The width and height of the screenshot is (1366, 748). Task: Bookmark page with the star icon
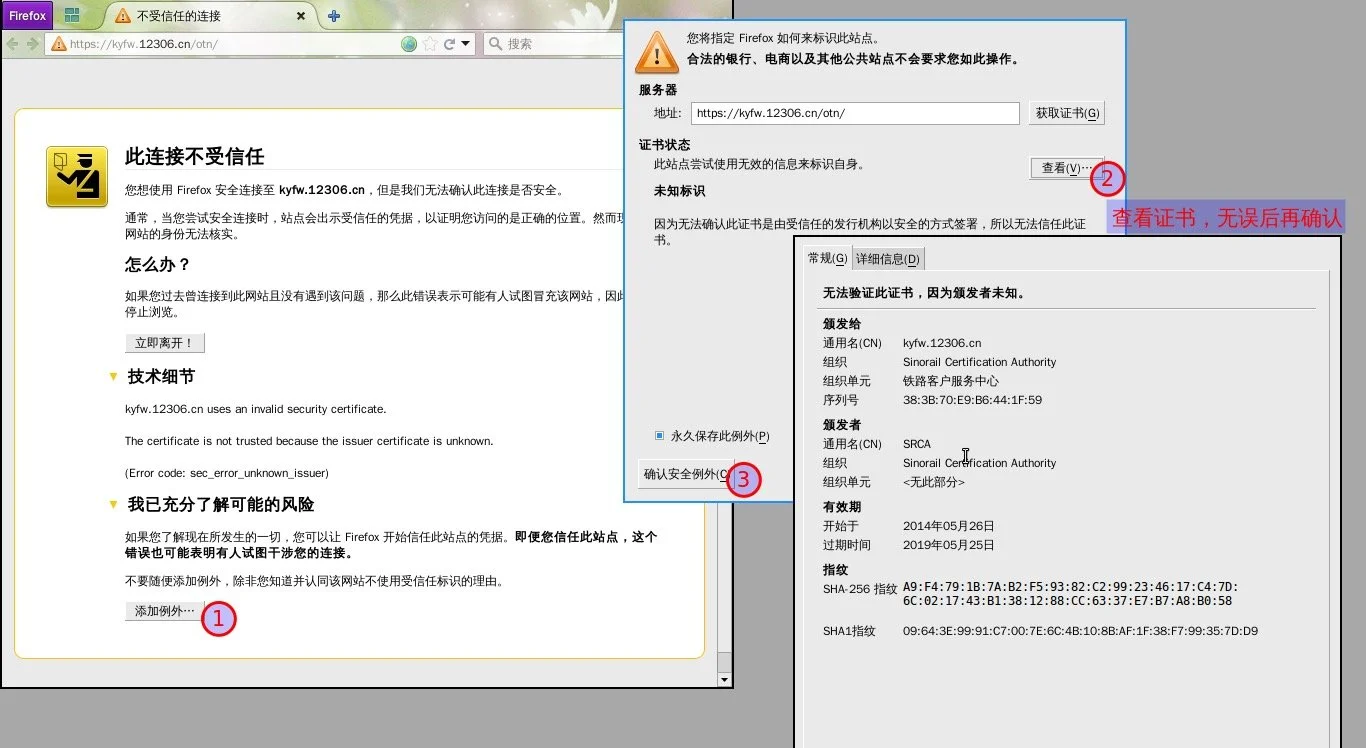coord(430,44)
